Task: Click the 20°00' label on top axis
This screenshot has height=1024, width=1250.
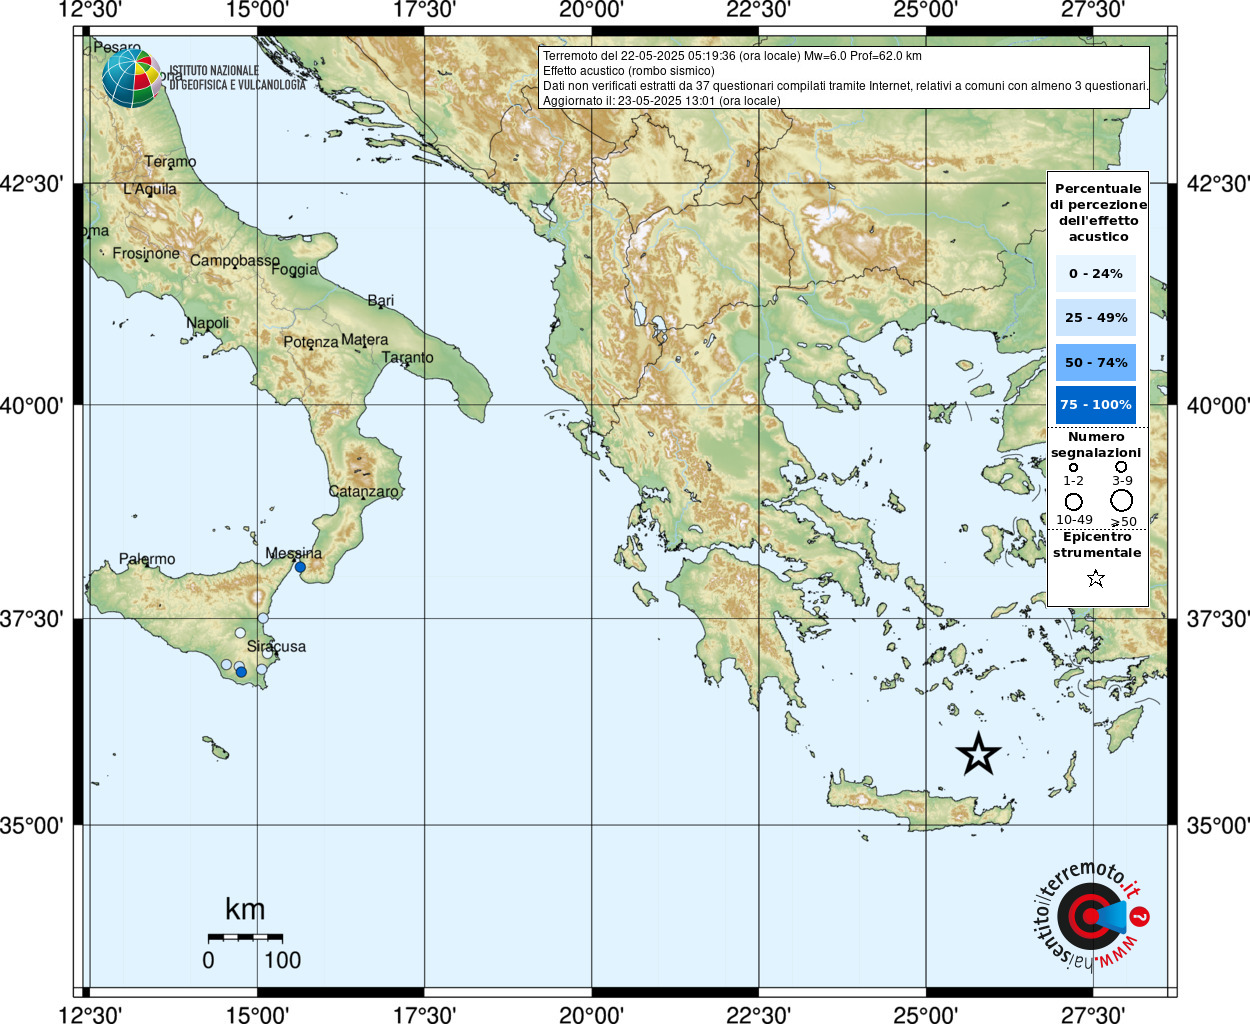Action: click(591, 10)
